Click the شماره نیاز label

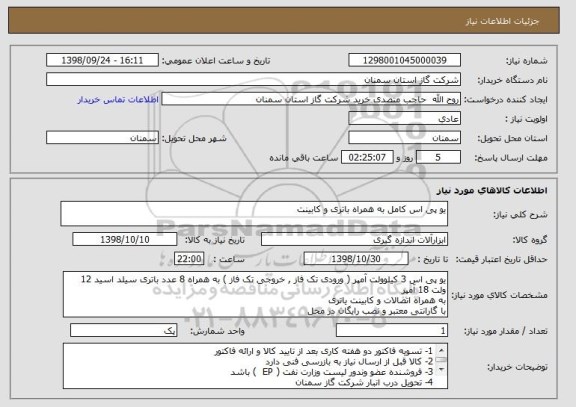coord(526,61)
